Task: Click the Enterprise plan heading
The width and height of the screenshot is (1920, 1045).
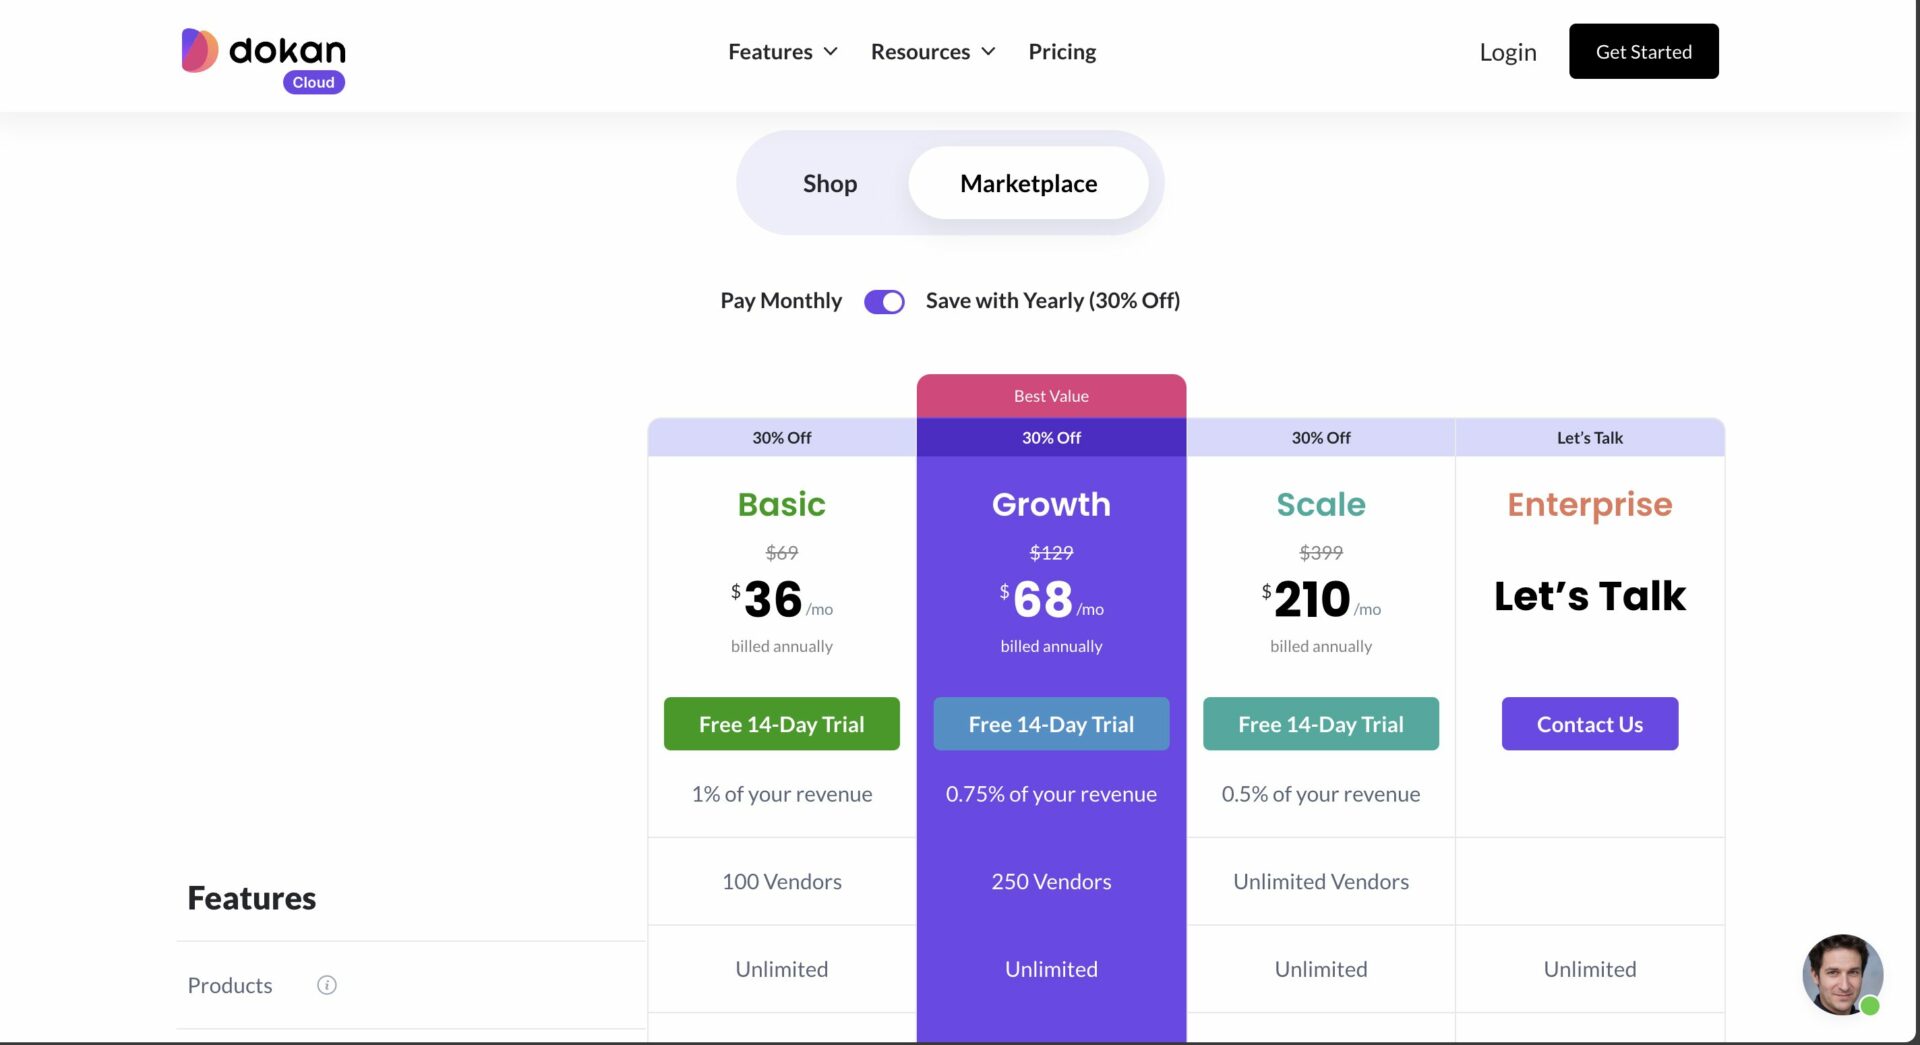Action: [1589, 505]
